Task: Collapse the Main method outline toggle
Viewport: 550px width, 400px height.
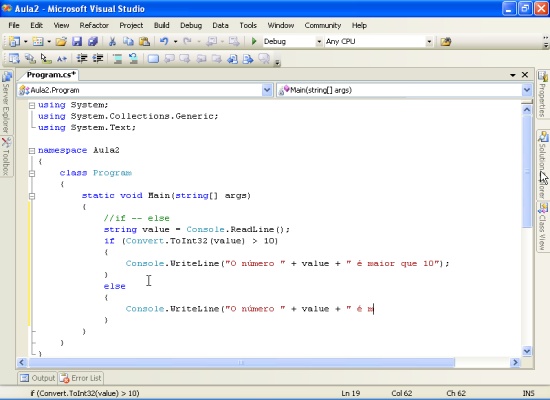Action: [x=32, y=196]
